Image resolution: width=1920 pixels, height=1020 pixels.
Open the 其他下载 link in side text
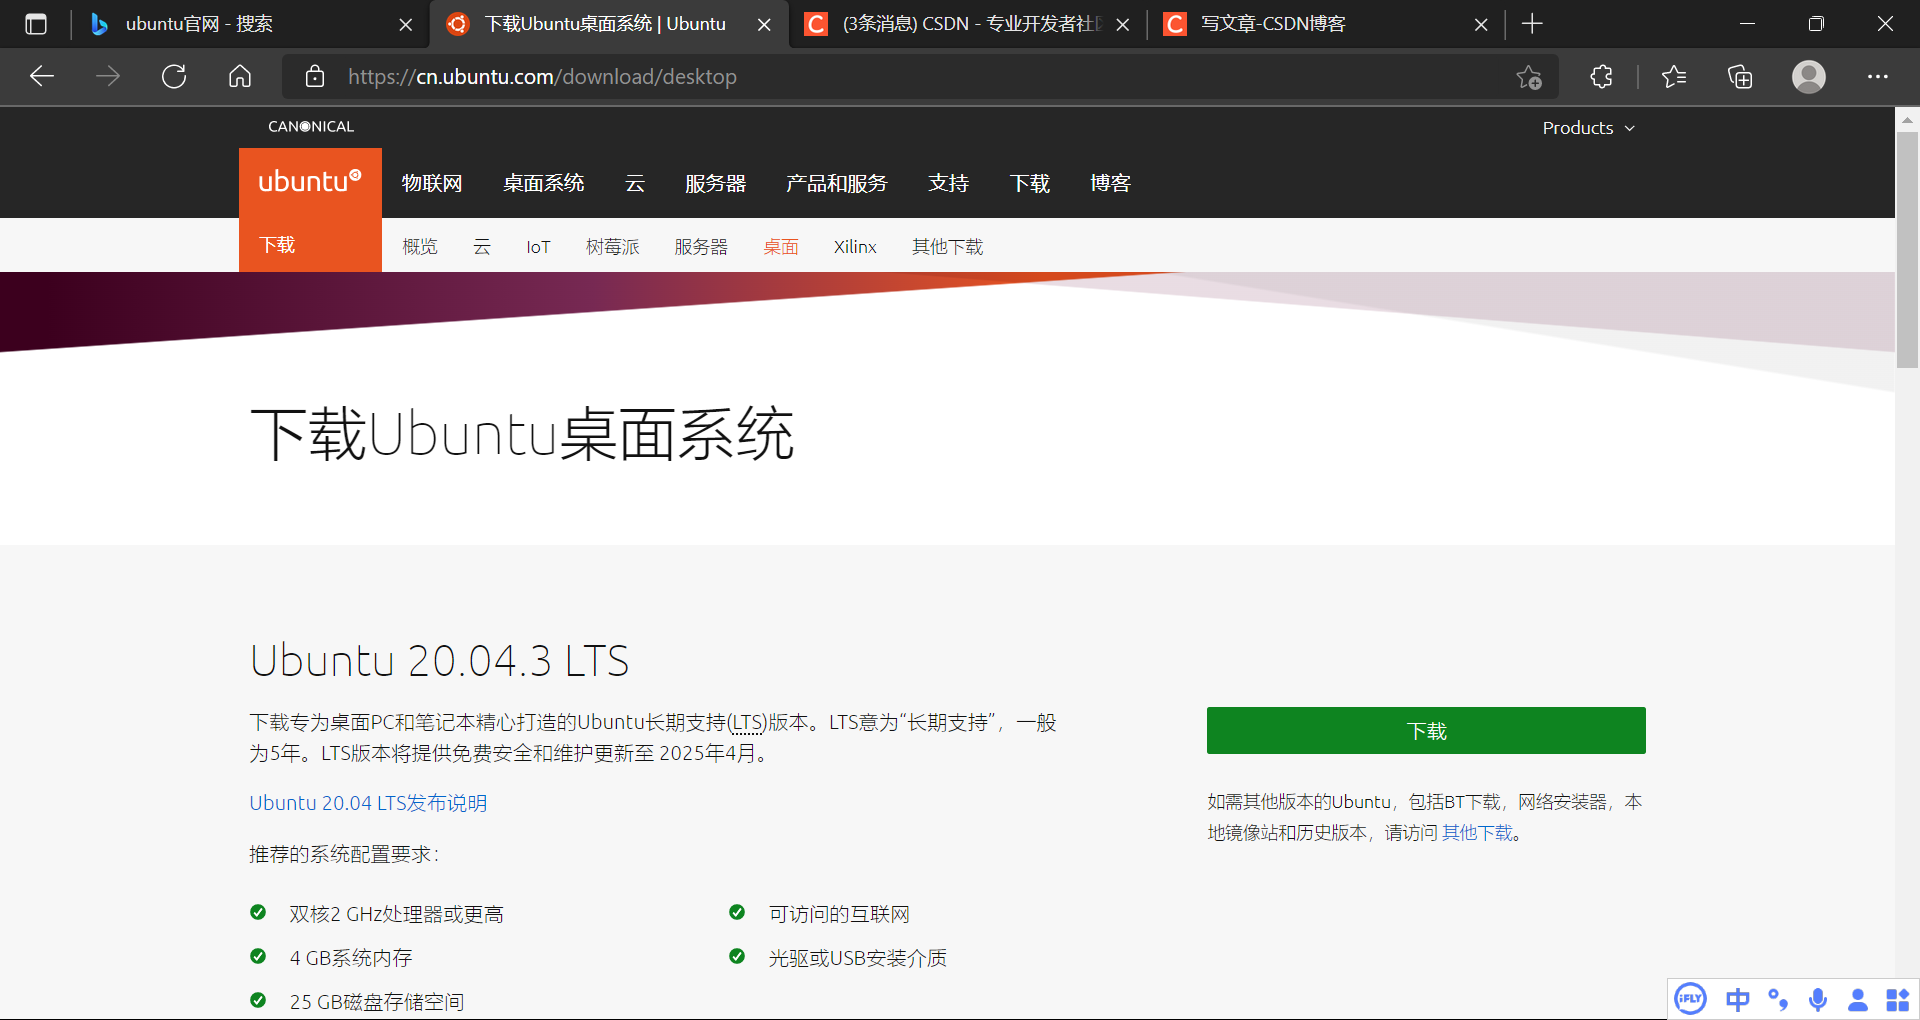(1478, 833)
